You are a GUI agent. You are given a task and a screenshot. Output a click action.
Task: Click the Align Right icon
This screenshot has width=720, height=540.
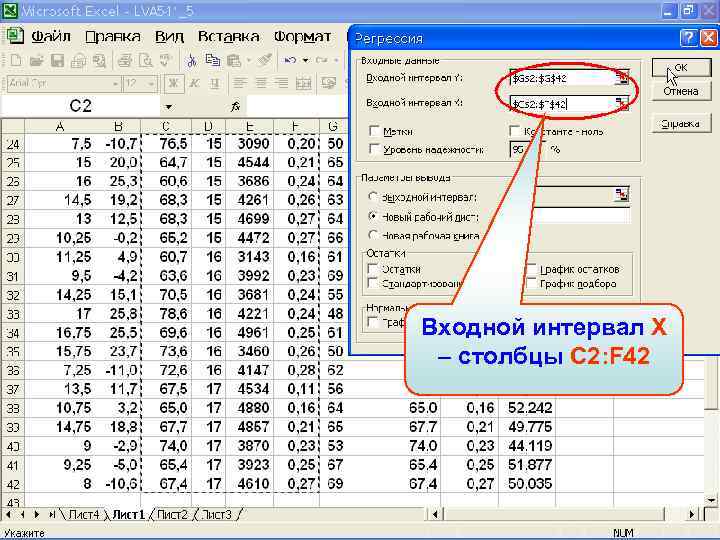pos(281,84)
